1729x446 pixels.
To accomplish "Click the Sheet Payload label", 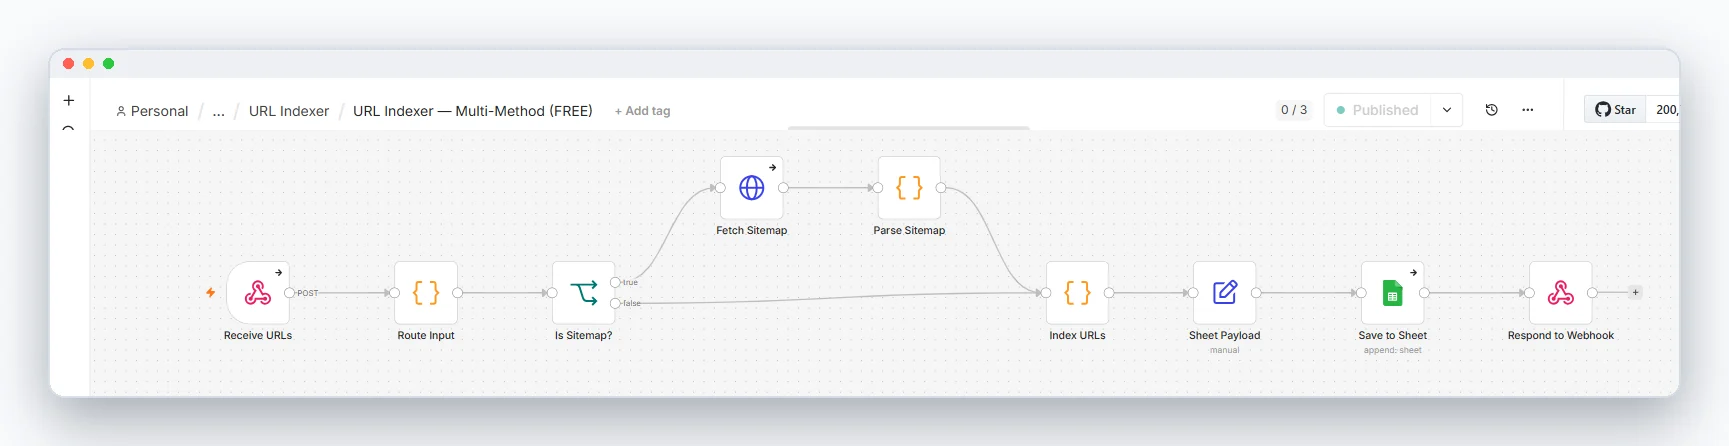I will 1225,335.
